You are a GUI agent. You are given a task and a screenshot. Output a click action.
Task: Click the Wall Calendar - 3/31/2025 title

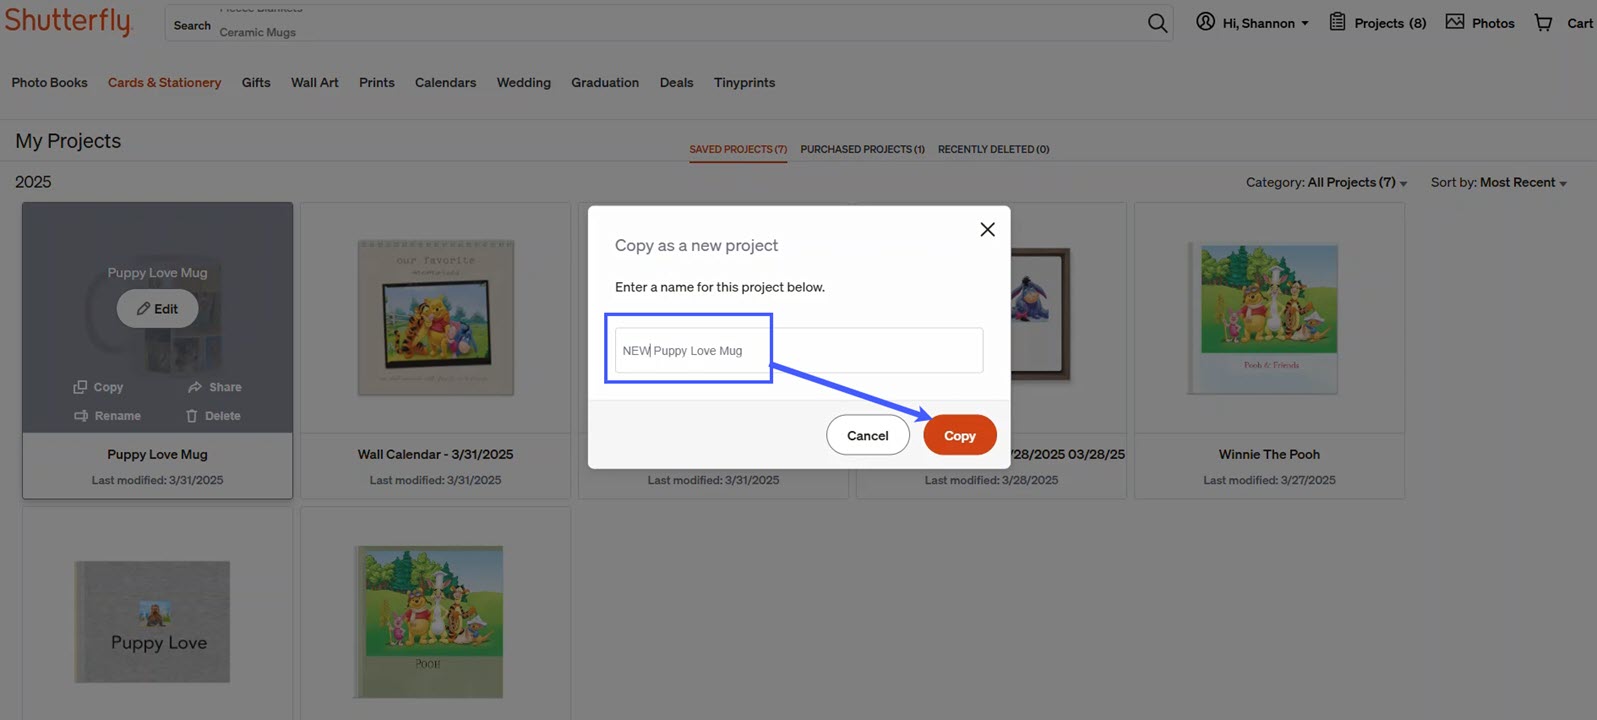point(435,454)
